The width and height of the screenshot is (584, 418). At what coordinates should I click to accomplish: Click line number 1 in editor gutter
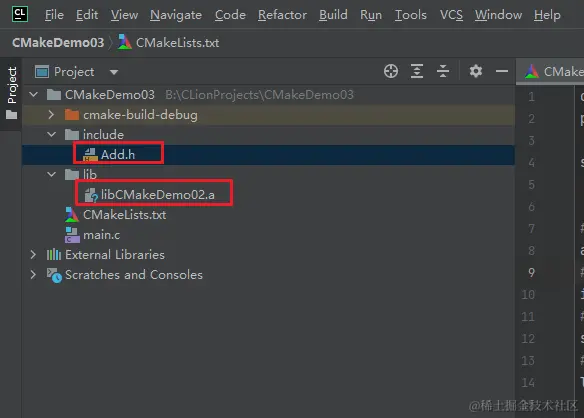531,97
